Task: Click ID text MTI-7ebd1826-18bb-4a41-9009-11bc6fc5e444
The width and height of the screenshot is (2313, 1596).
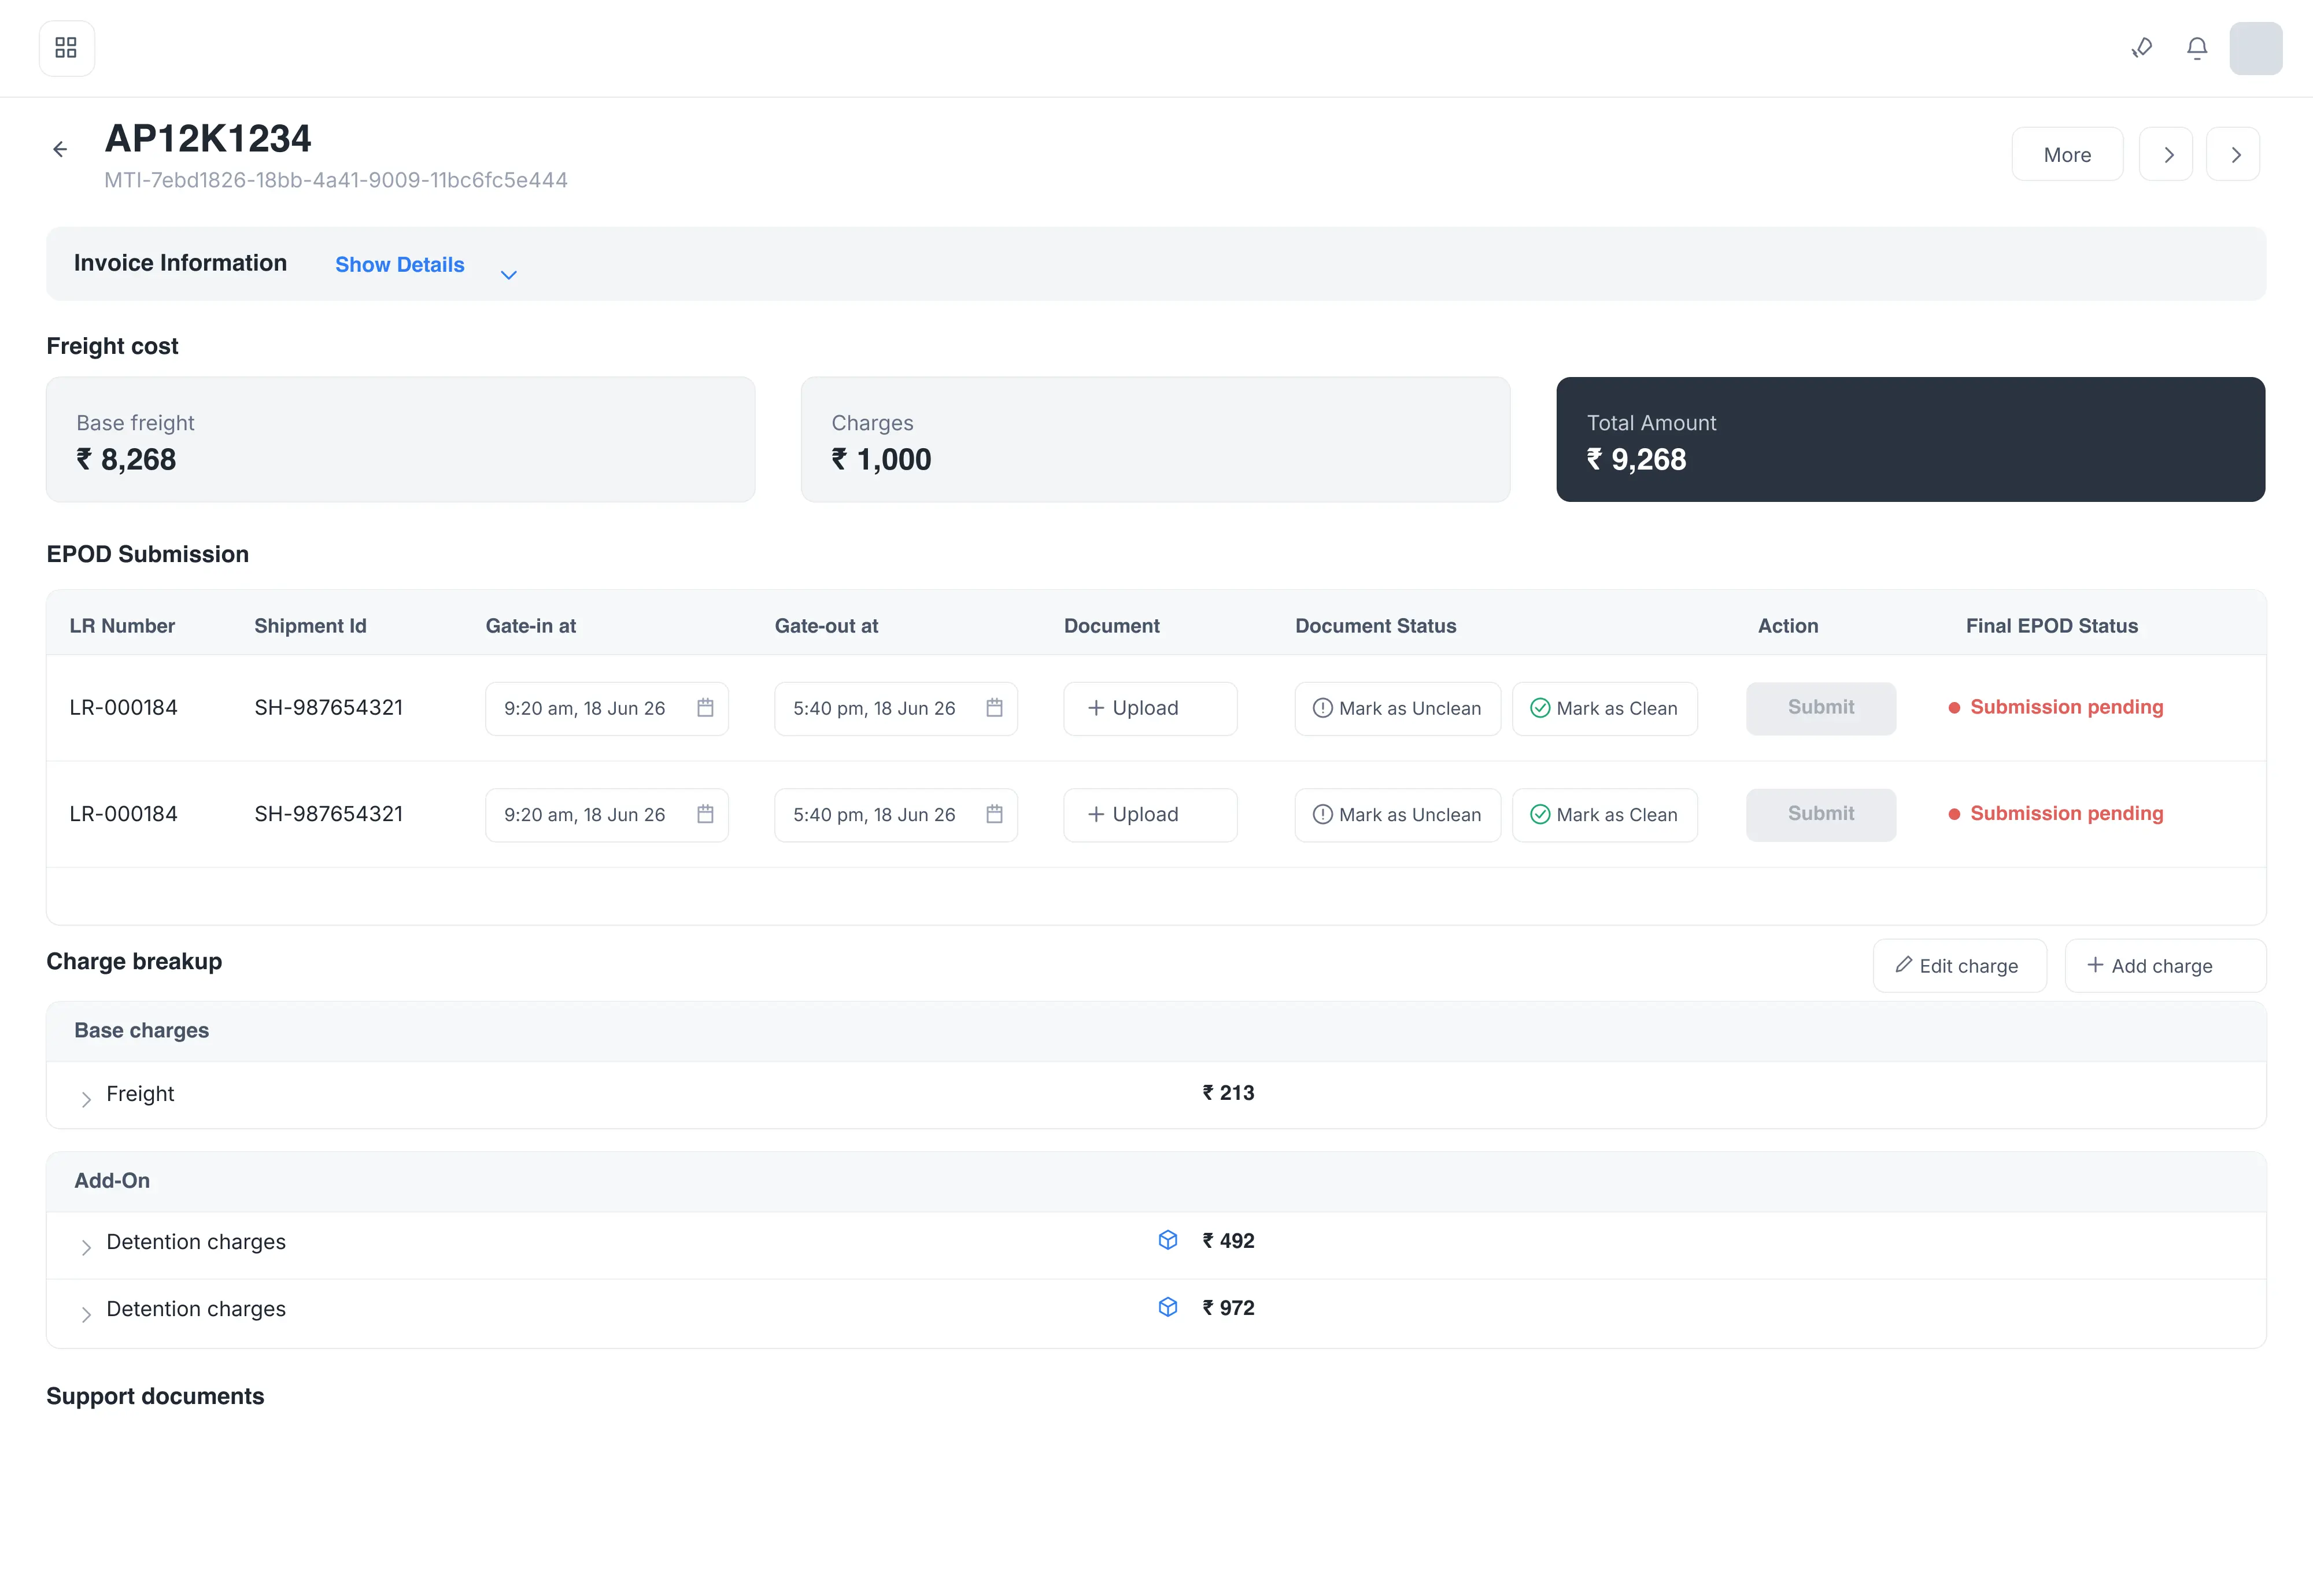Action: (336, 180)
